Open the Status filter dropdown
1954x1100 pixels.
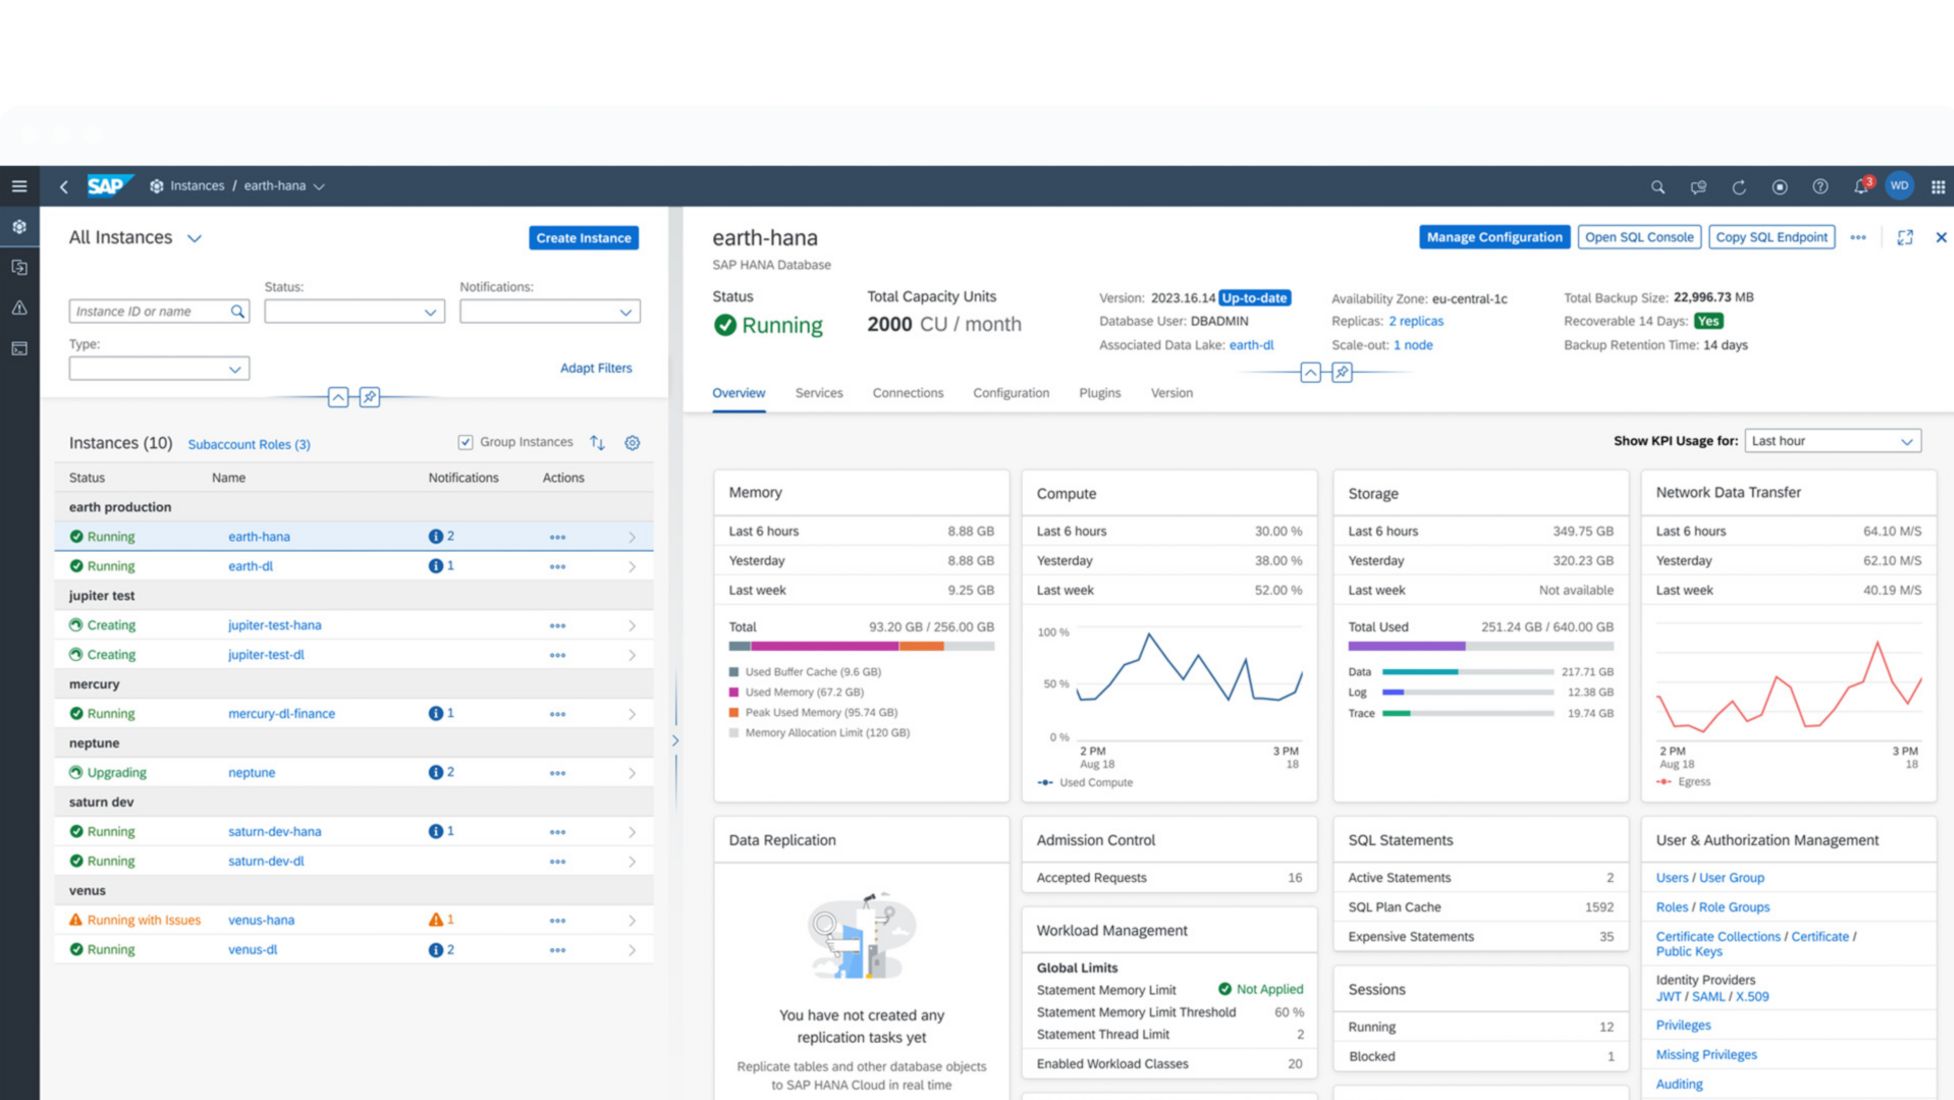coord(354,312)
